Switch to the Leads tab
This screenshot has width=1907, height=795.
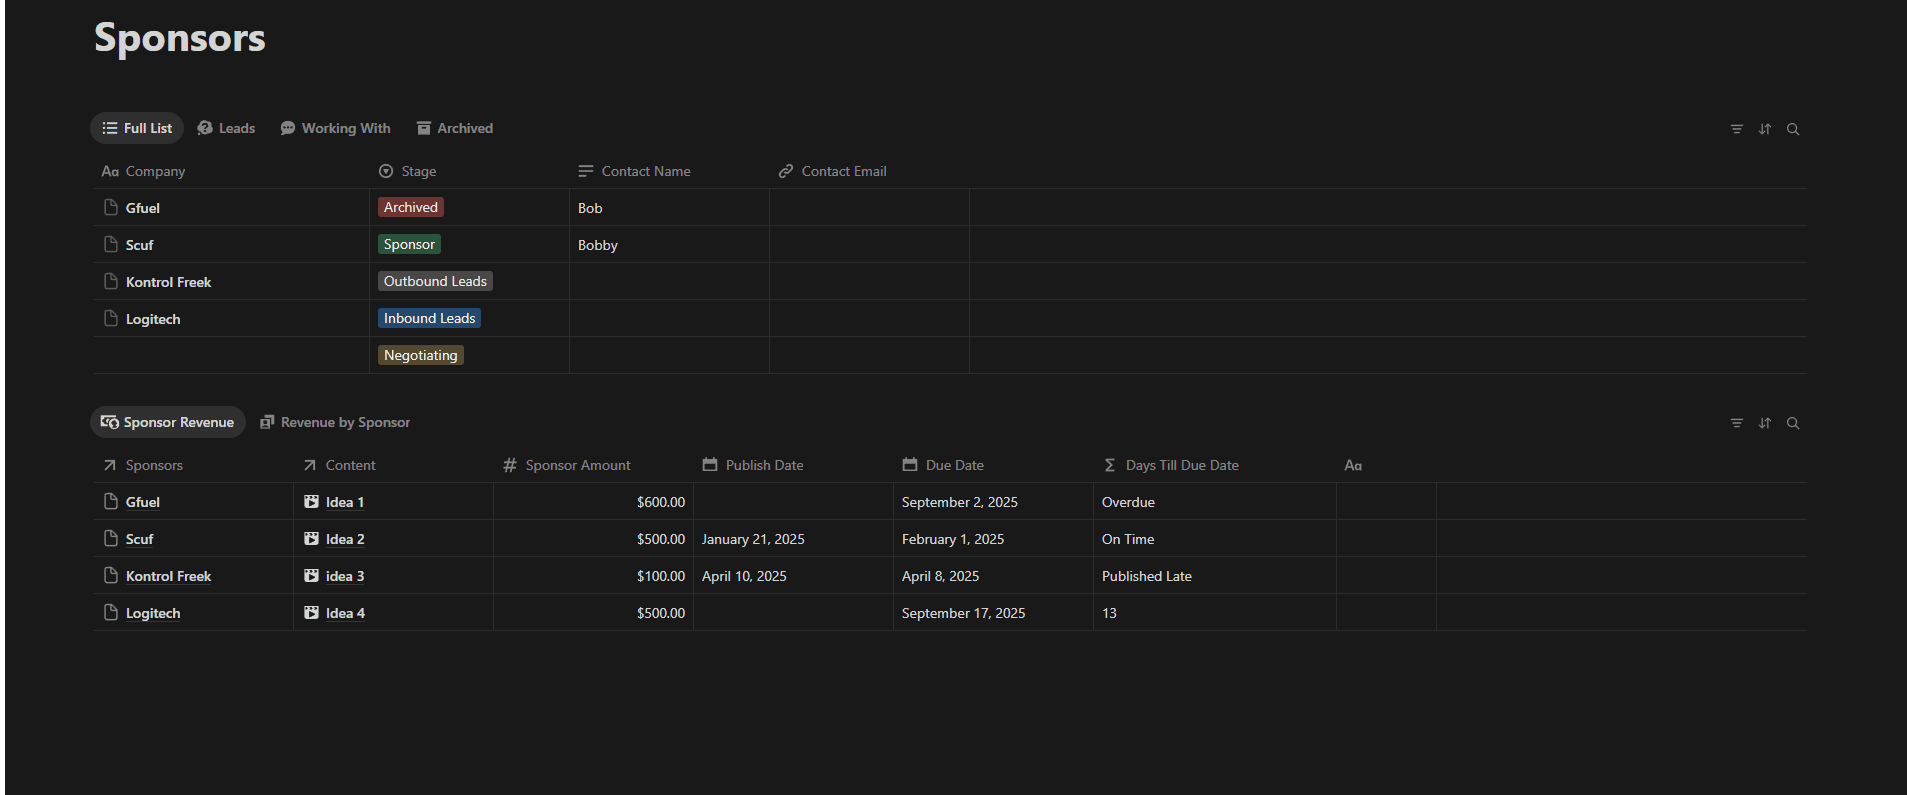click(226, 128)
